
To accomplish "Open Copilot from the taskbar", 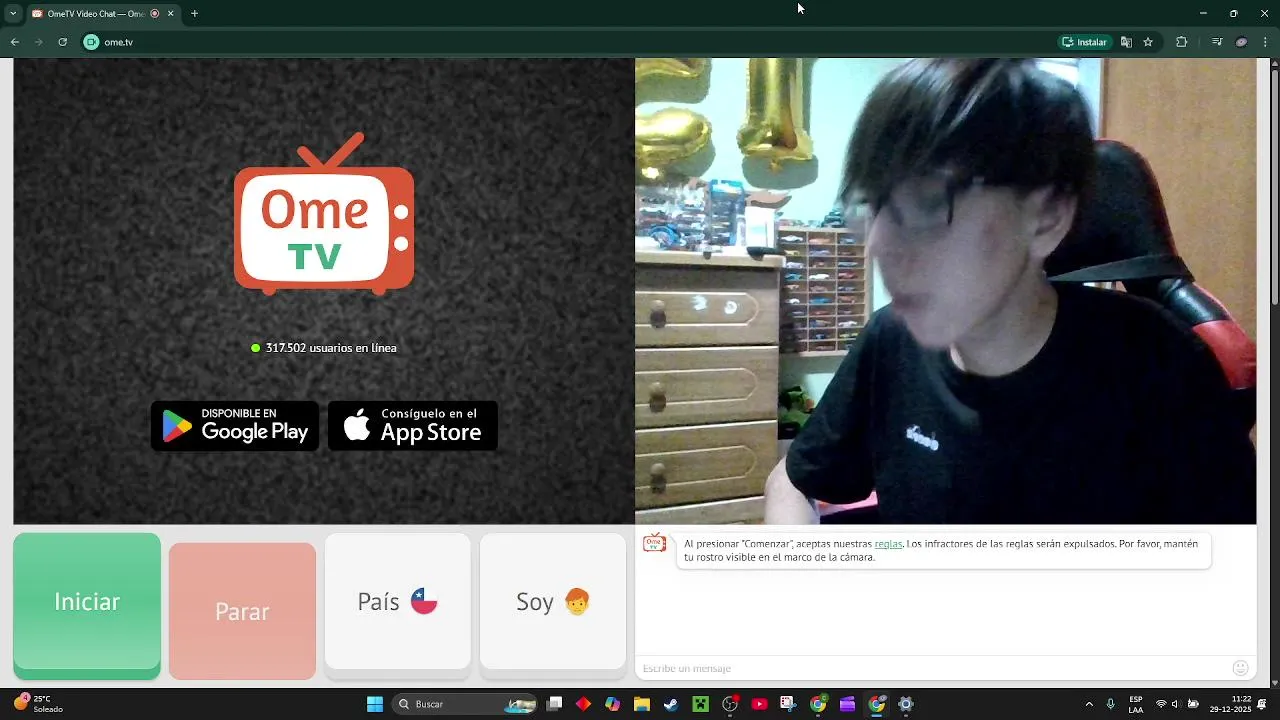I will click(612, 704).
